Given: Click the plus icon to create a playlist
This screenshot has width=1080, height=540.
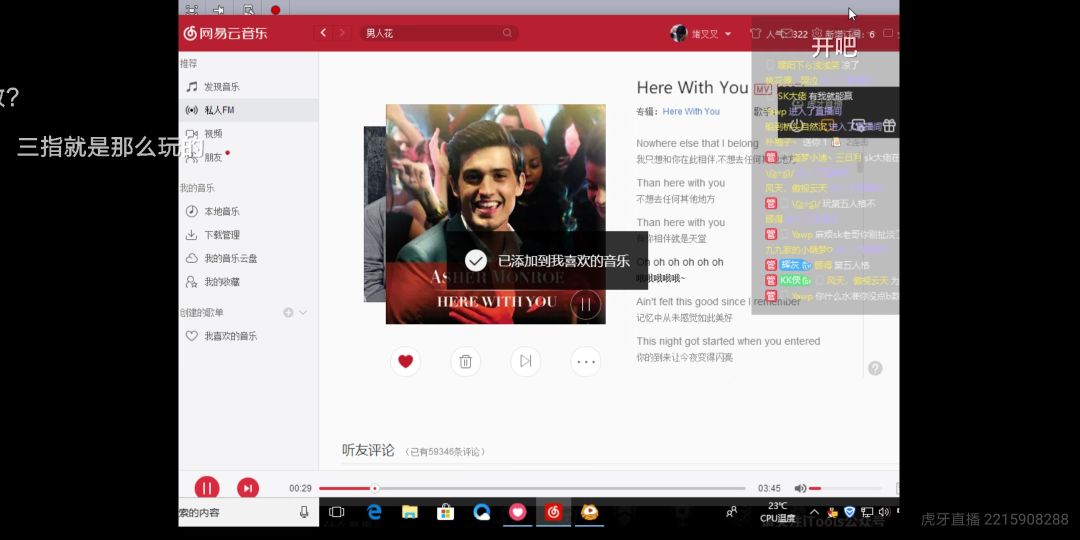Looking at the screenshot, I should click(x=288, y=313).
